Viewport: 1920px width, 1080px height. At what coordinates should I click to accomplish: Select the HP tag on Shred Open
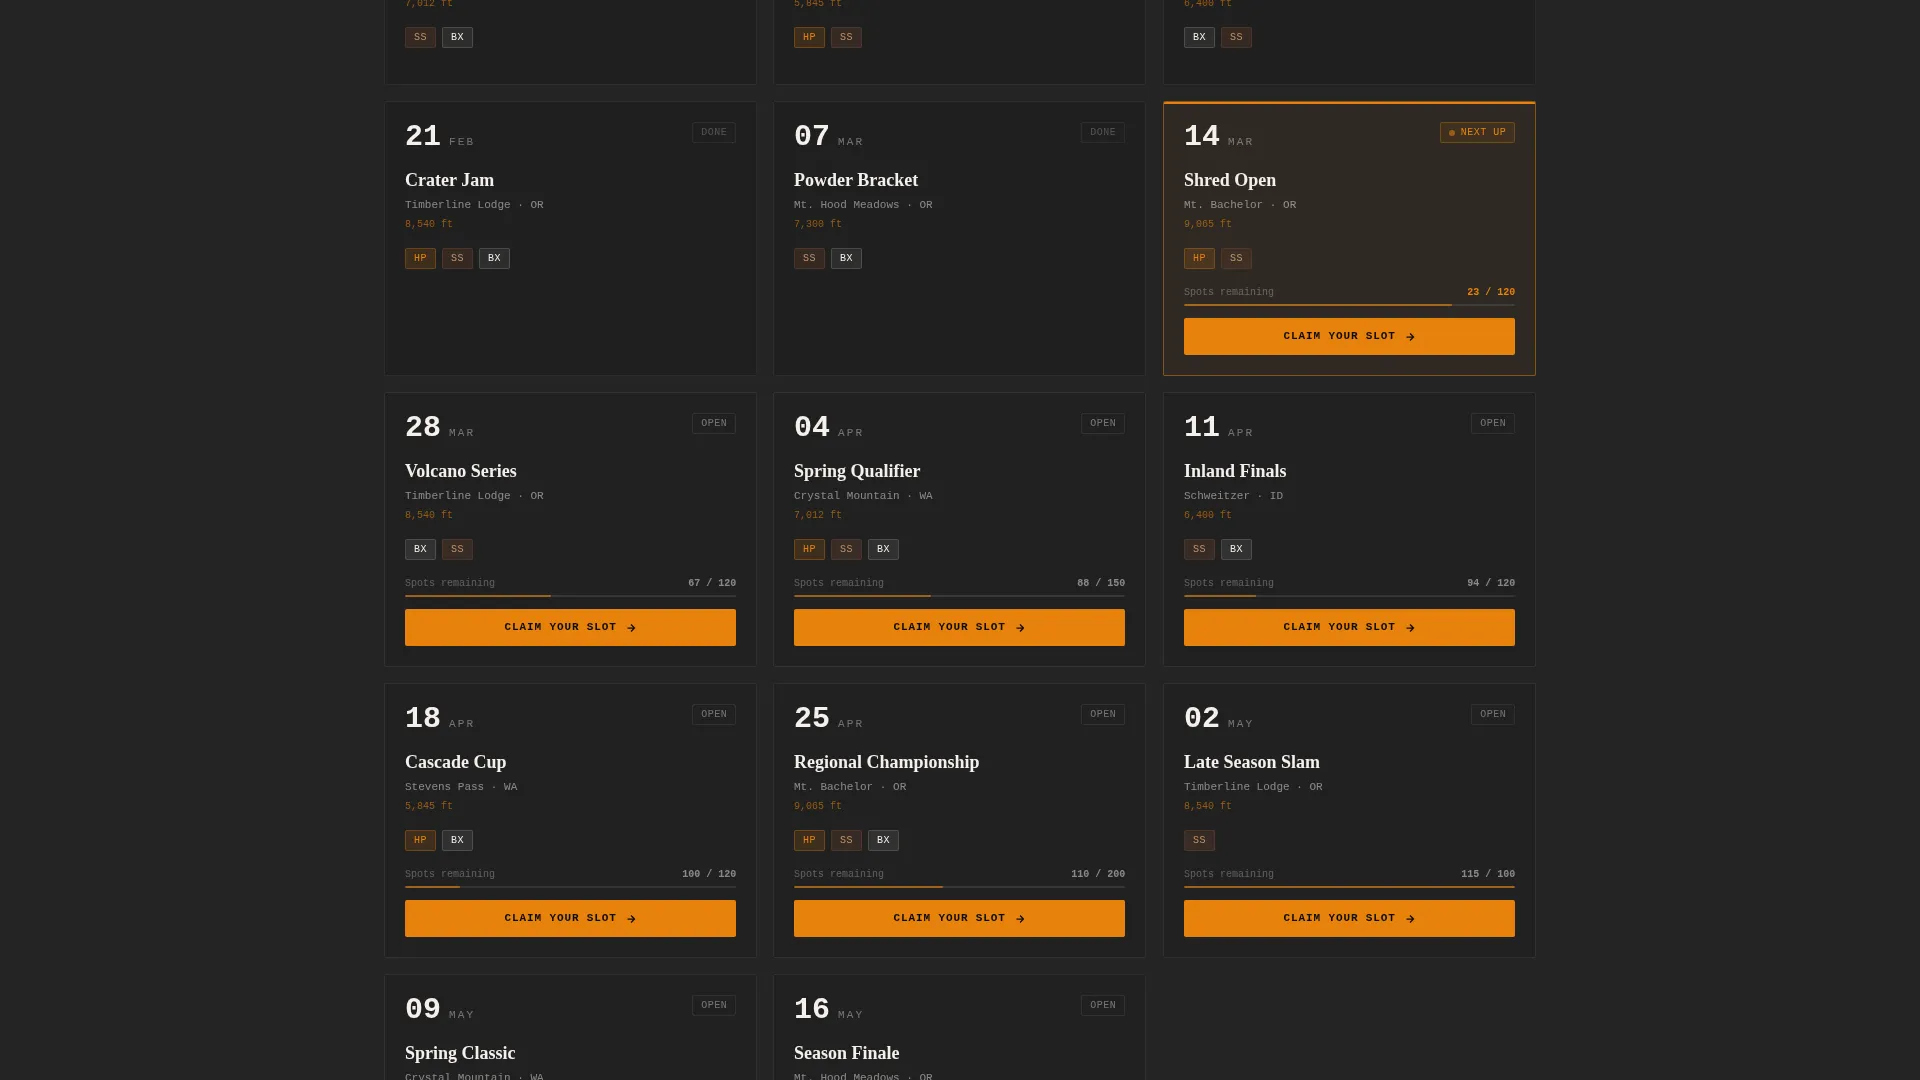[x=1199, y=259]
